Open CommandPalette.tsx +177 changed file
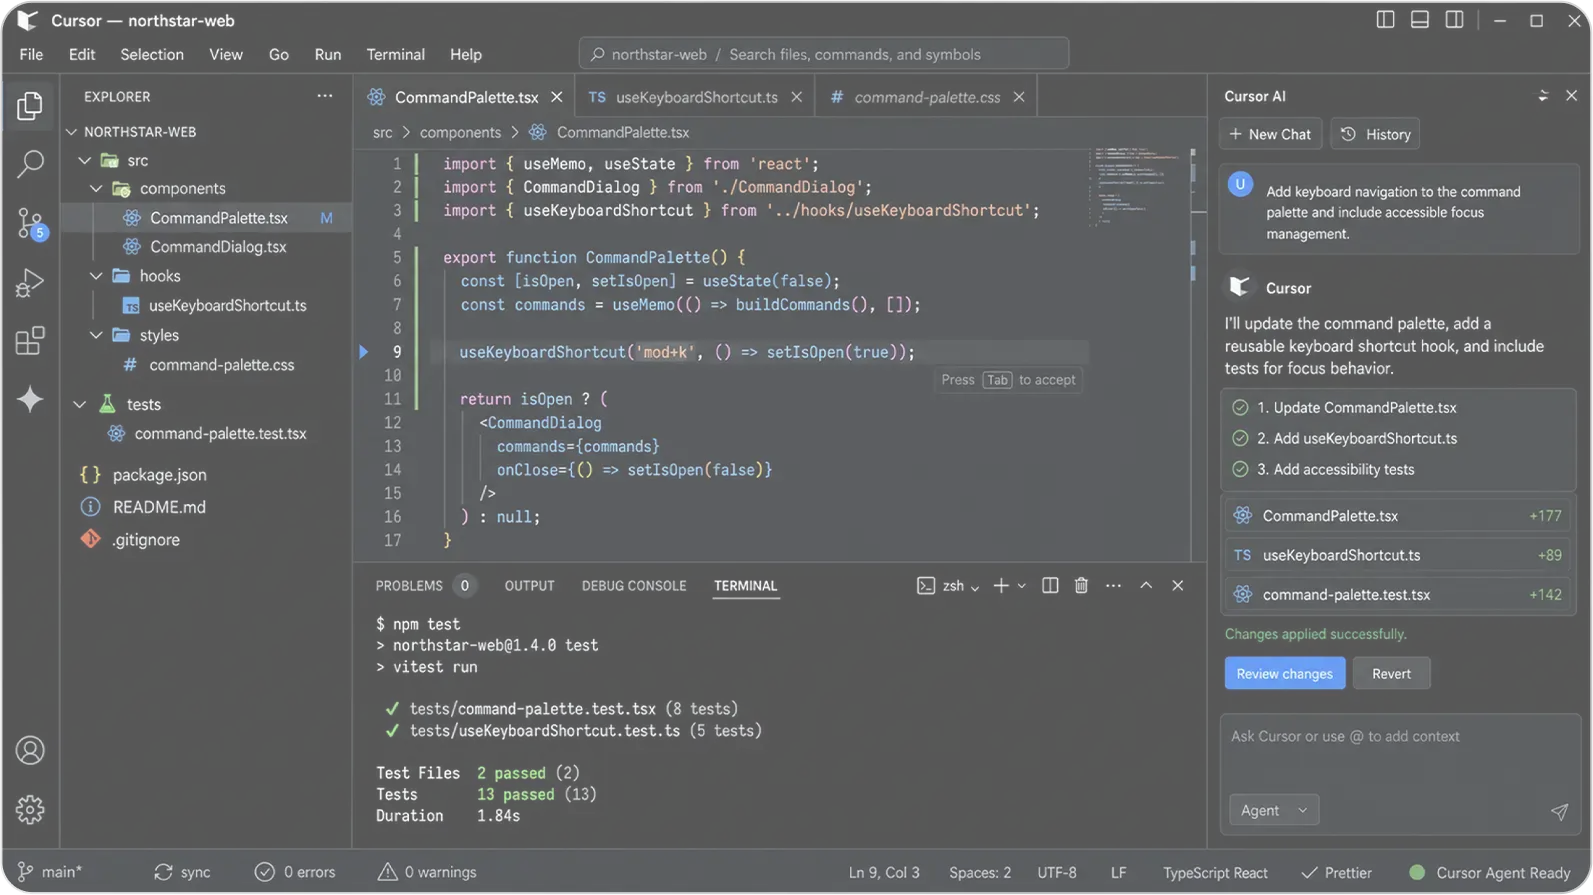This screenshot has height=895, width=1593. pyautogui.click(x=1398, y=516)
